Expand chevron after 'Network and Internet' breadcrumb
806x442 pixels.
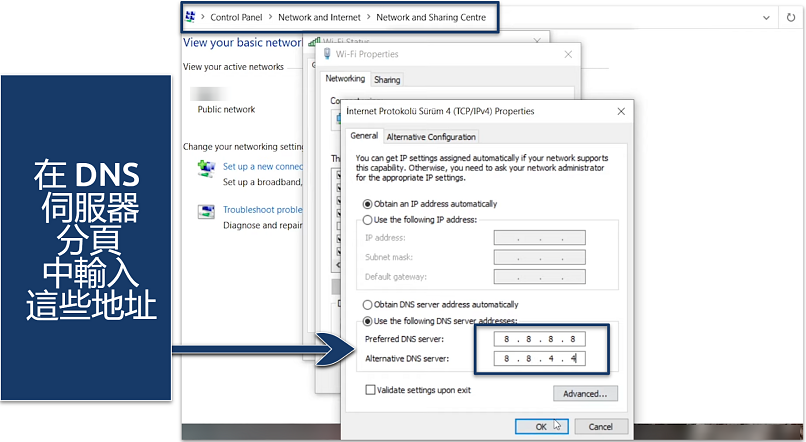[368, 17]
